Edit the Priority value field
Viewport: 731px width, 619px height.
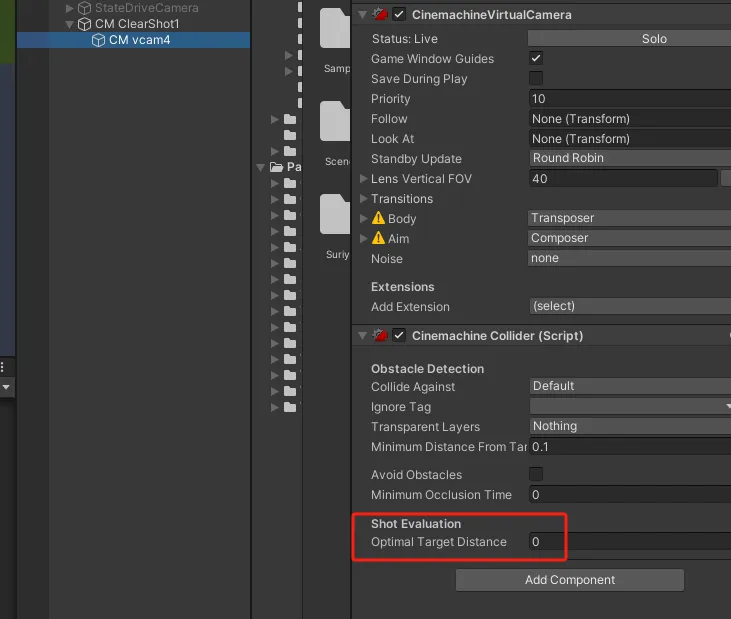[x=630, y=99]
